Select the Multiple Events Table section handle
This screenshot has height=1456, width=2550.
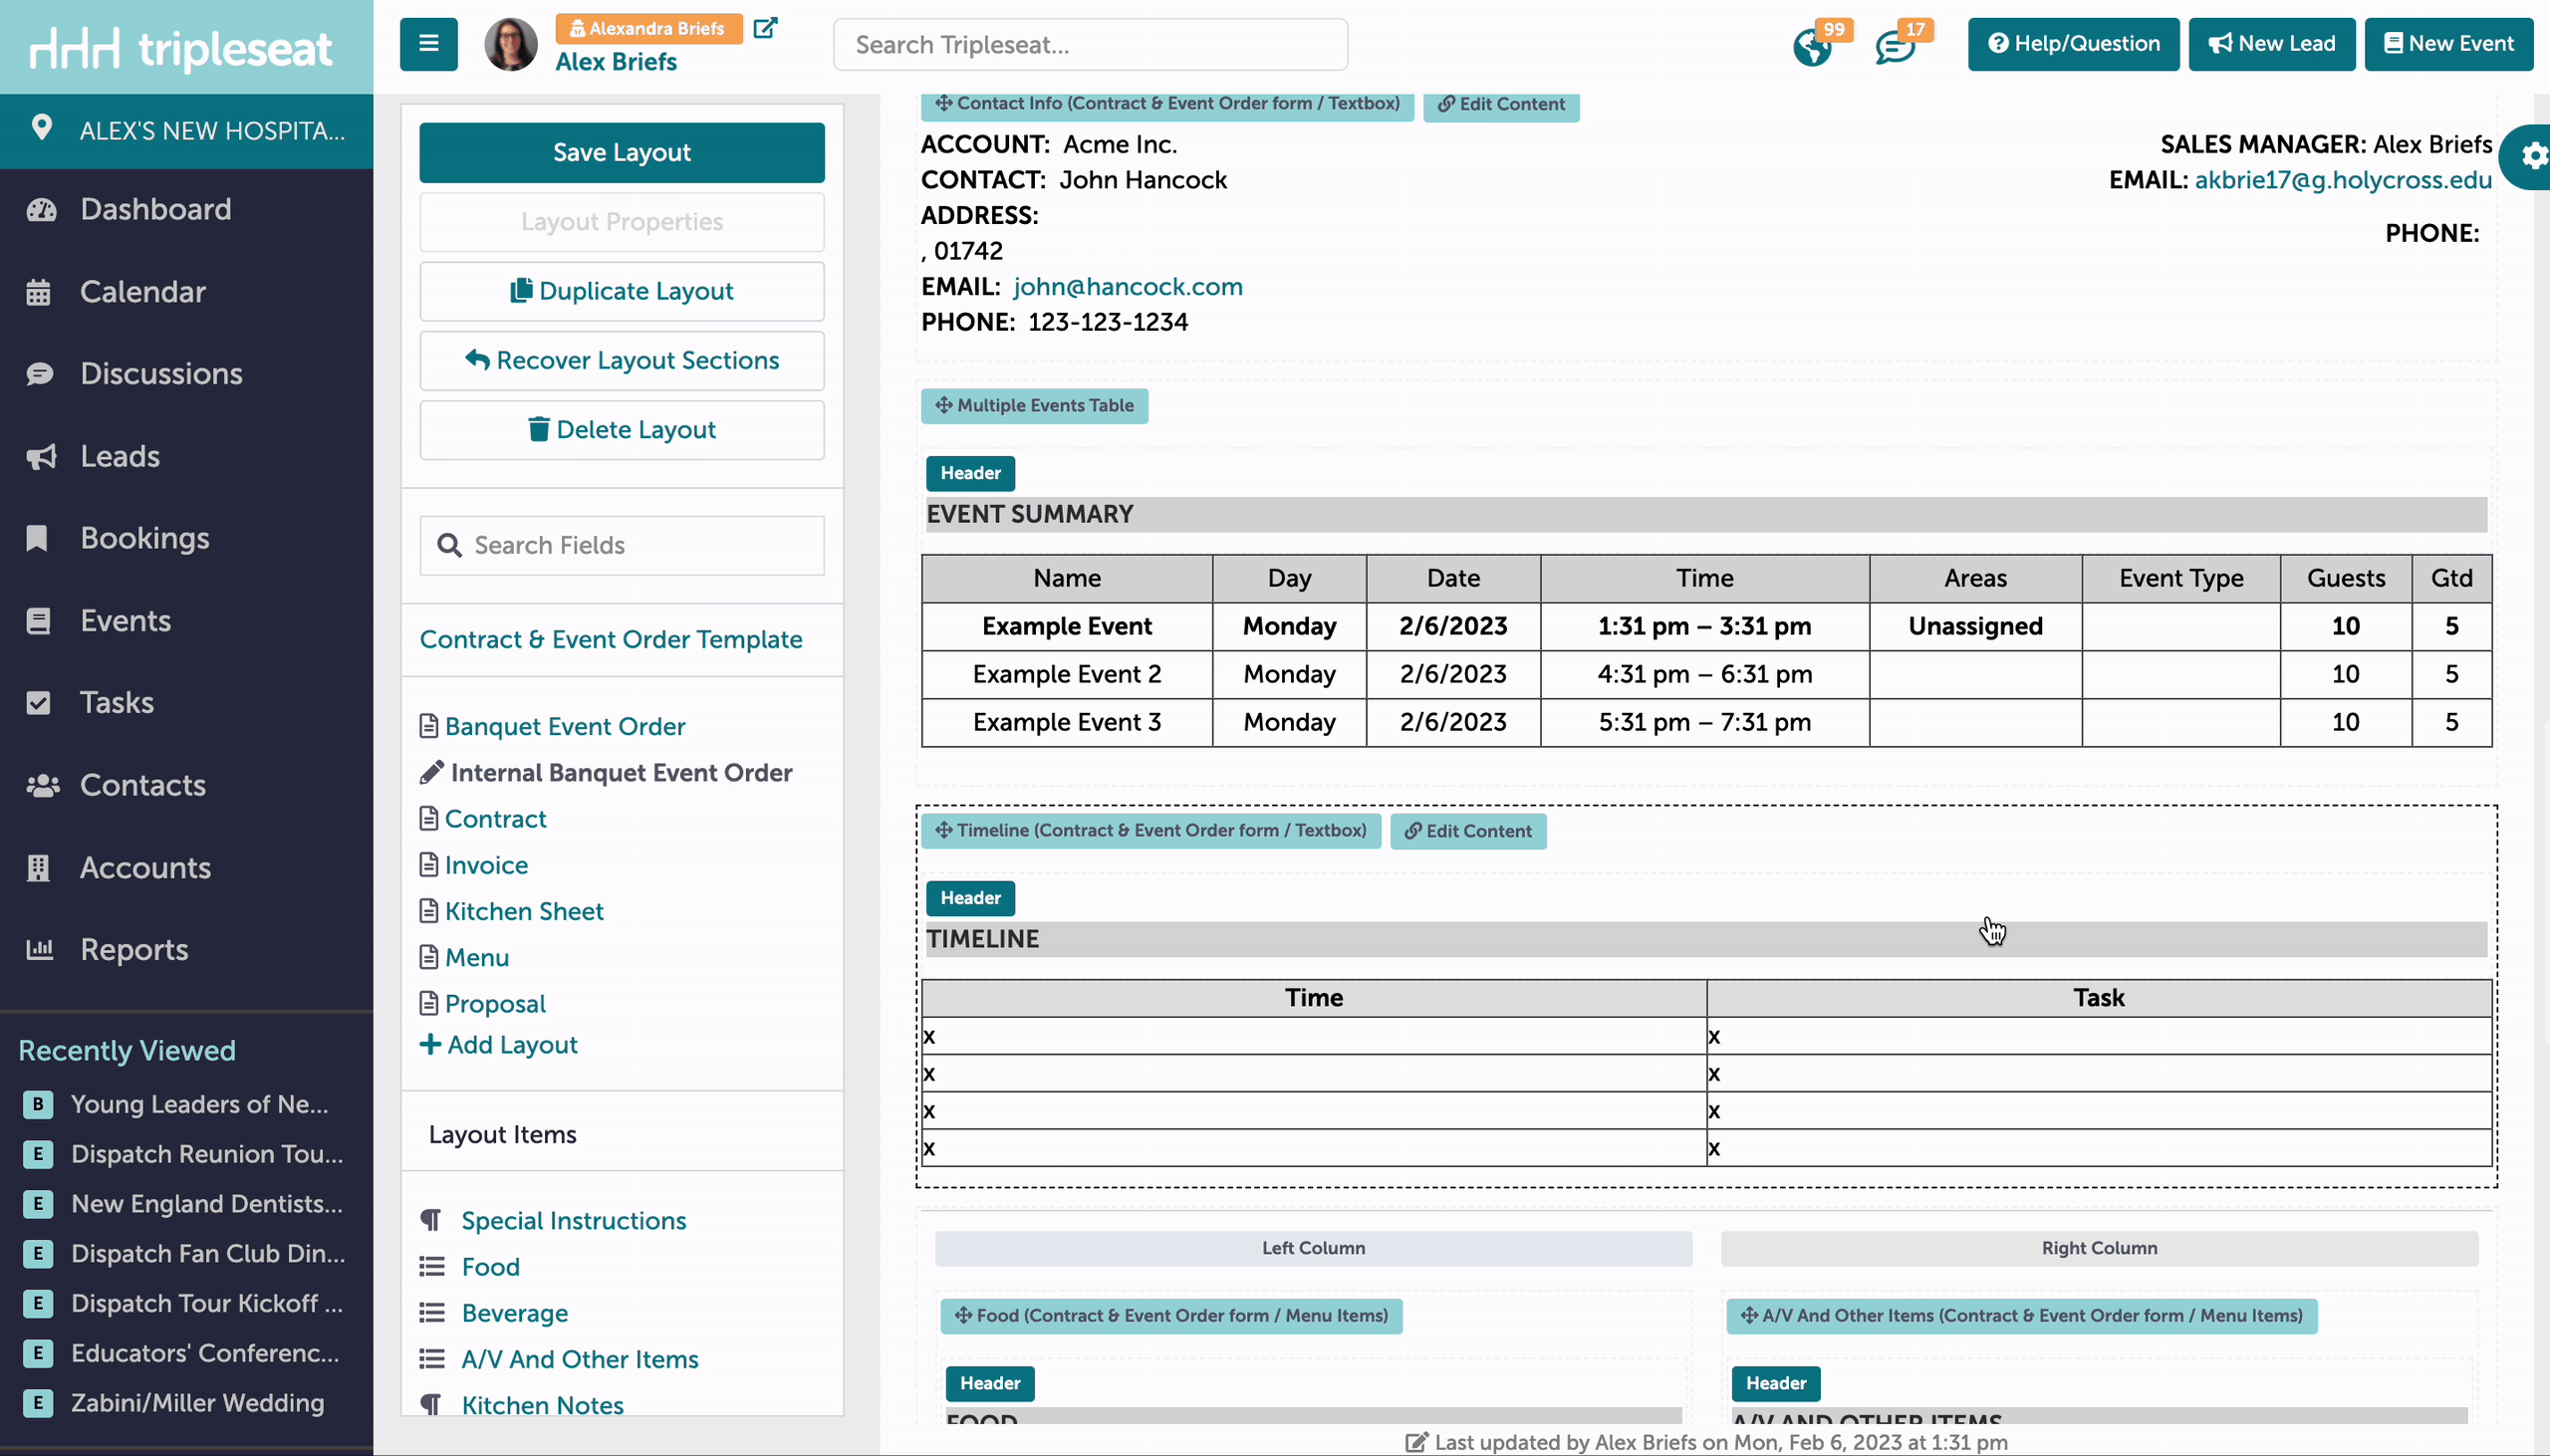click(x=1034, y=406)
